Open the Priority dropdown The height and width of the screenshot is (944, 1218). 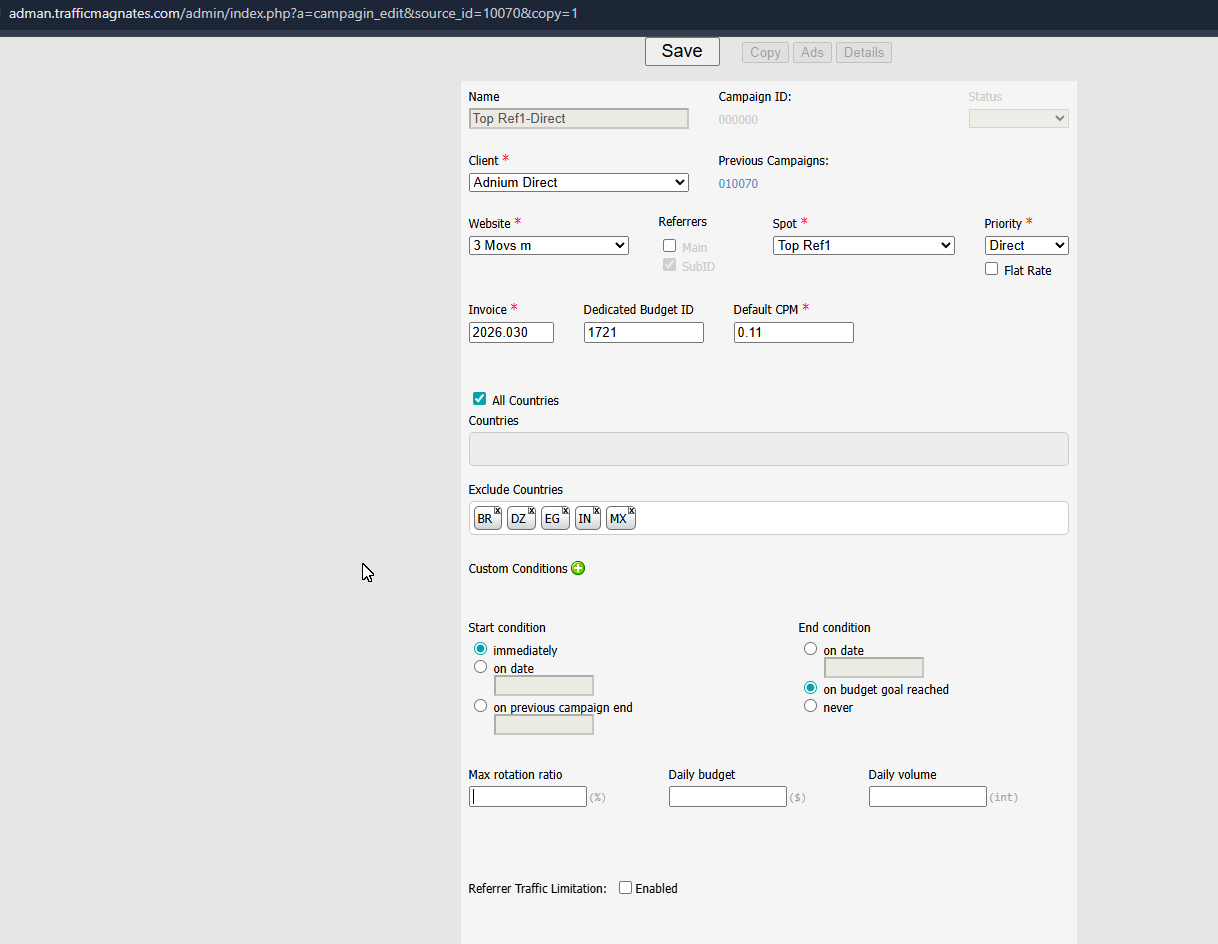(1027, 245)
